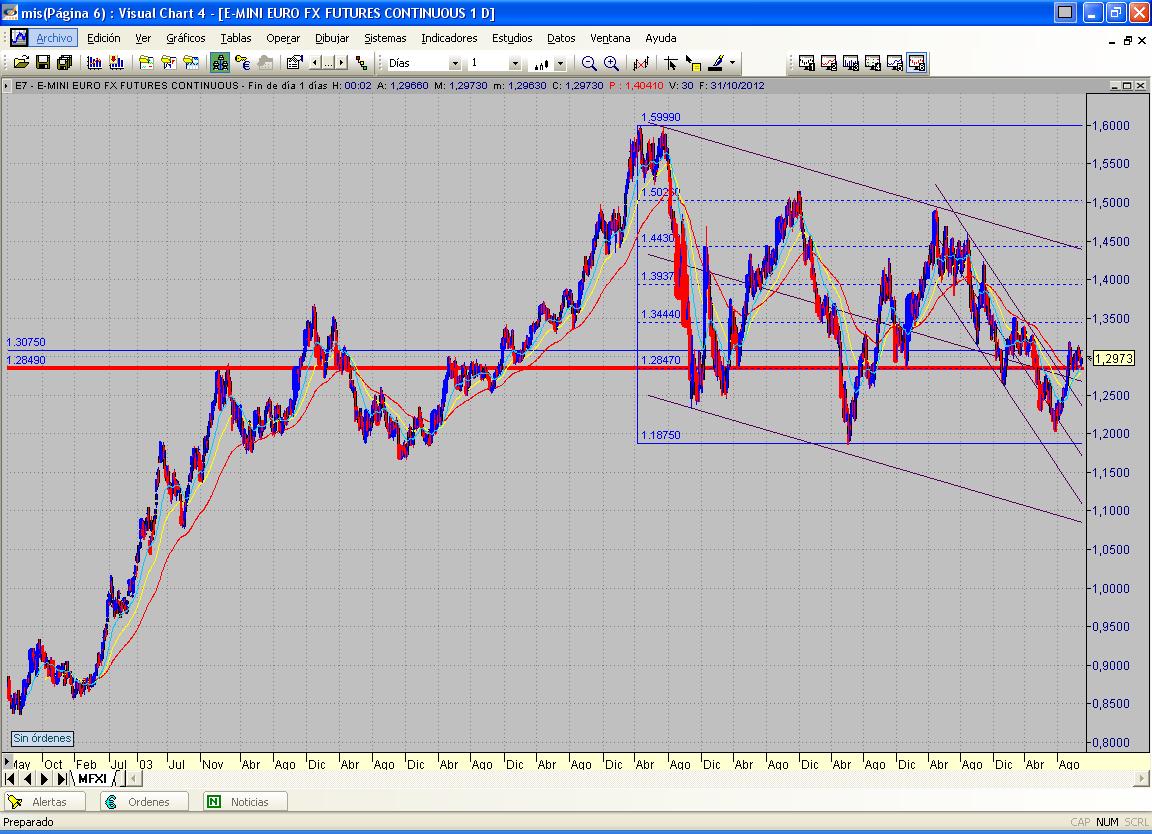Screen dimensions: 1152x834
Task: Click the zoom in magnifier icon
Action: pos(611,63)
